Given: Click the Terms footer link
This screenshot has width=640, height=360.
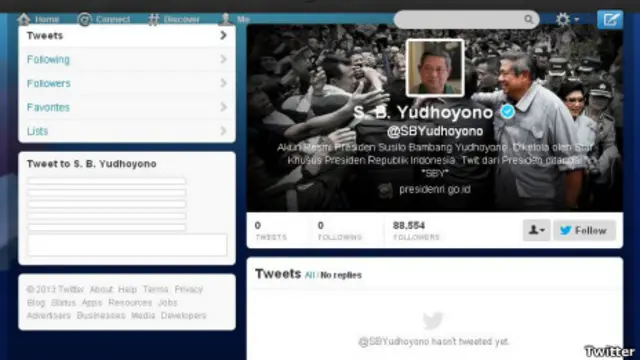Looking at the screenshot, I should point(156,289).
